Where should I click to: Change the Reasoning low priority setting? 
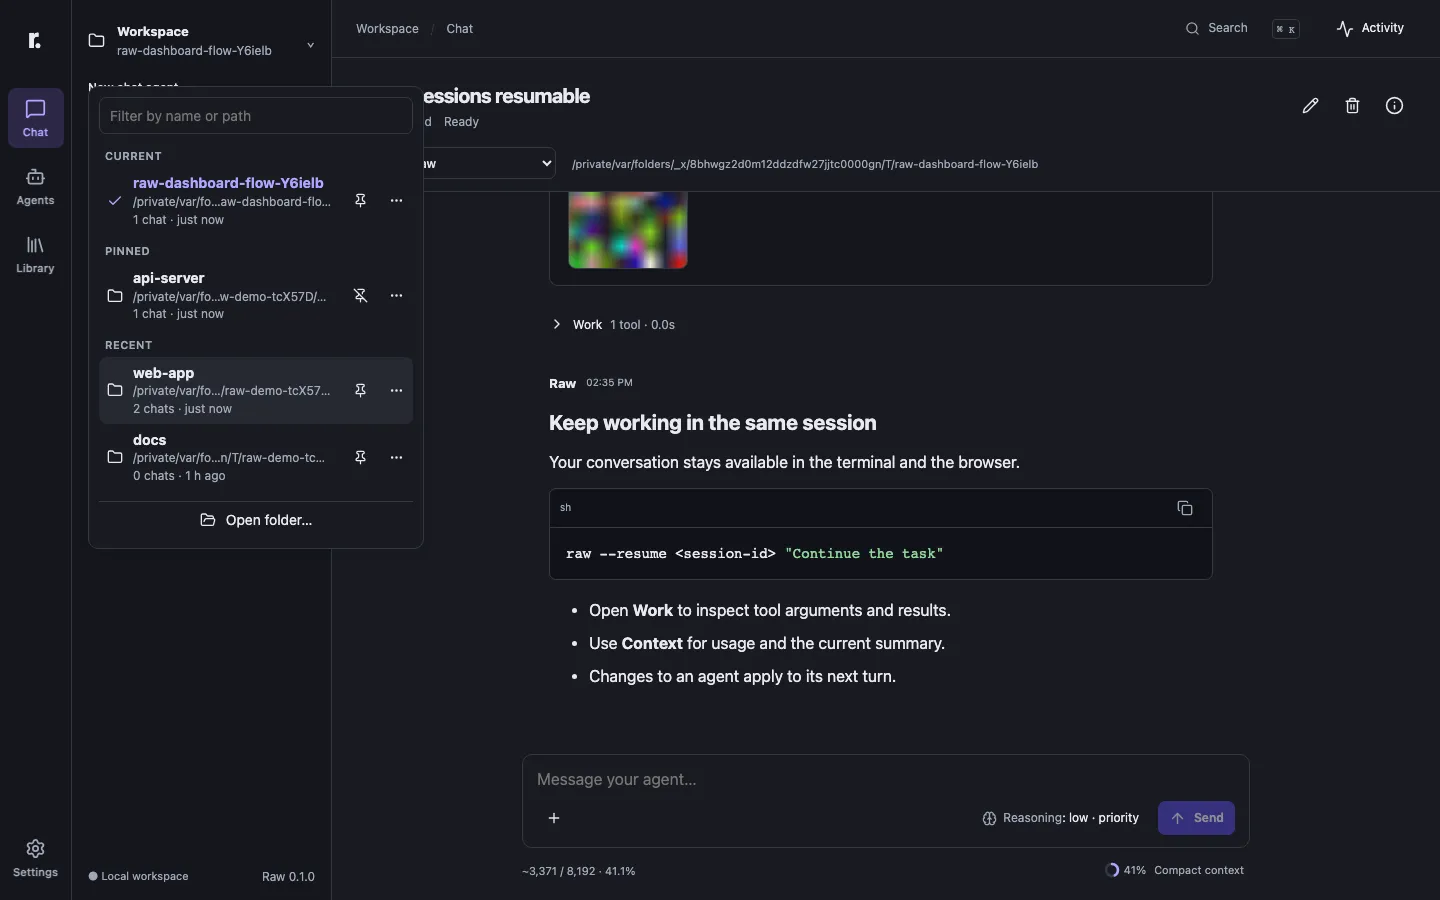[x=1061, y=818]
